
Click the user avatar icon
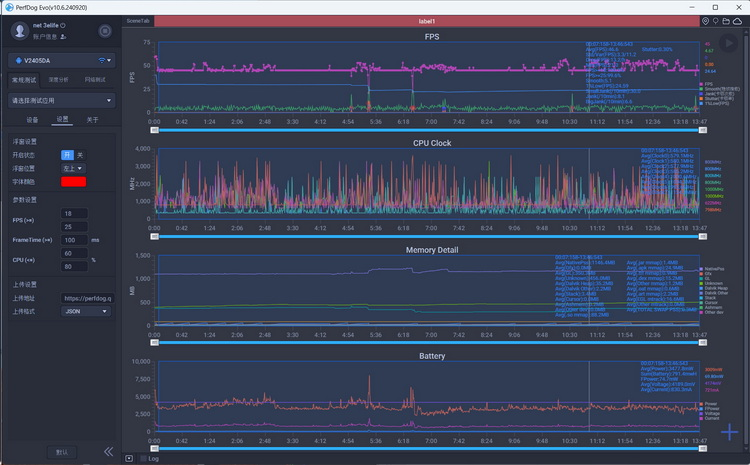(20, 31)
